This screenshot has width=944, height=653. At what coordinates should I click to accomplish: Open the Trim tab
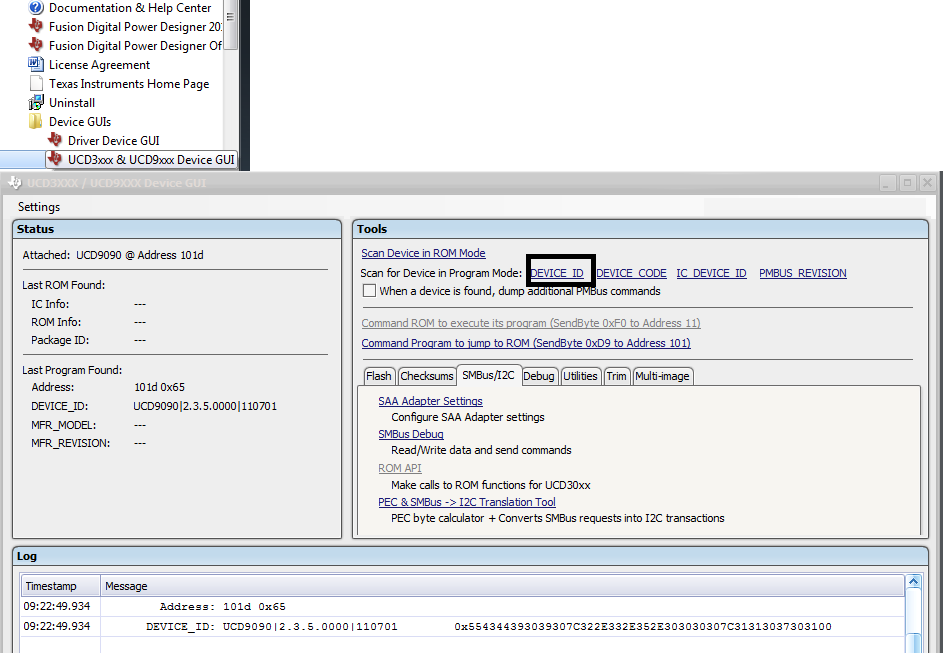click(x=616, y=376)
